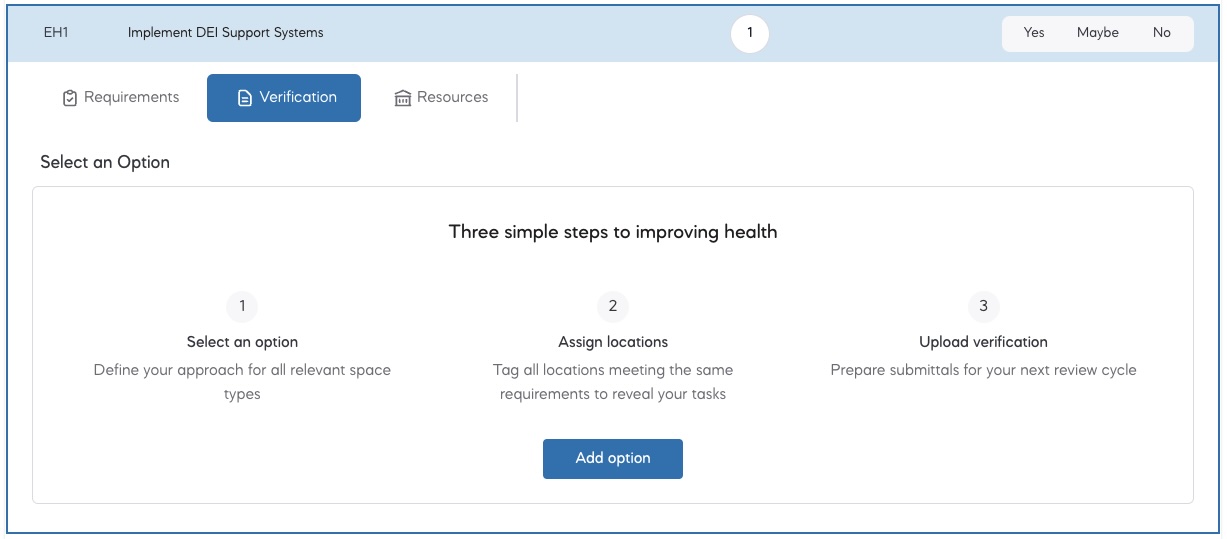Click the clipboard icon beside Requirements
1227x539 pixels.
(70, 98)
